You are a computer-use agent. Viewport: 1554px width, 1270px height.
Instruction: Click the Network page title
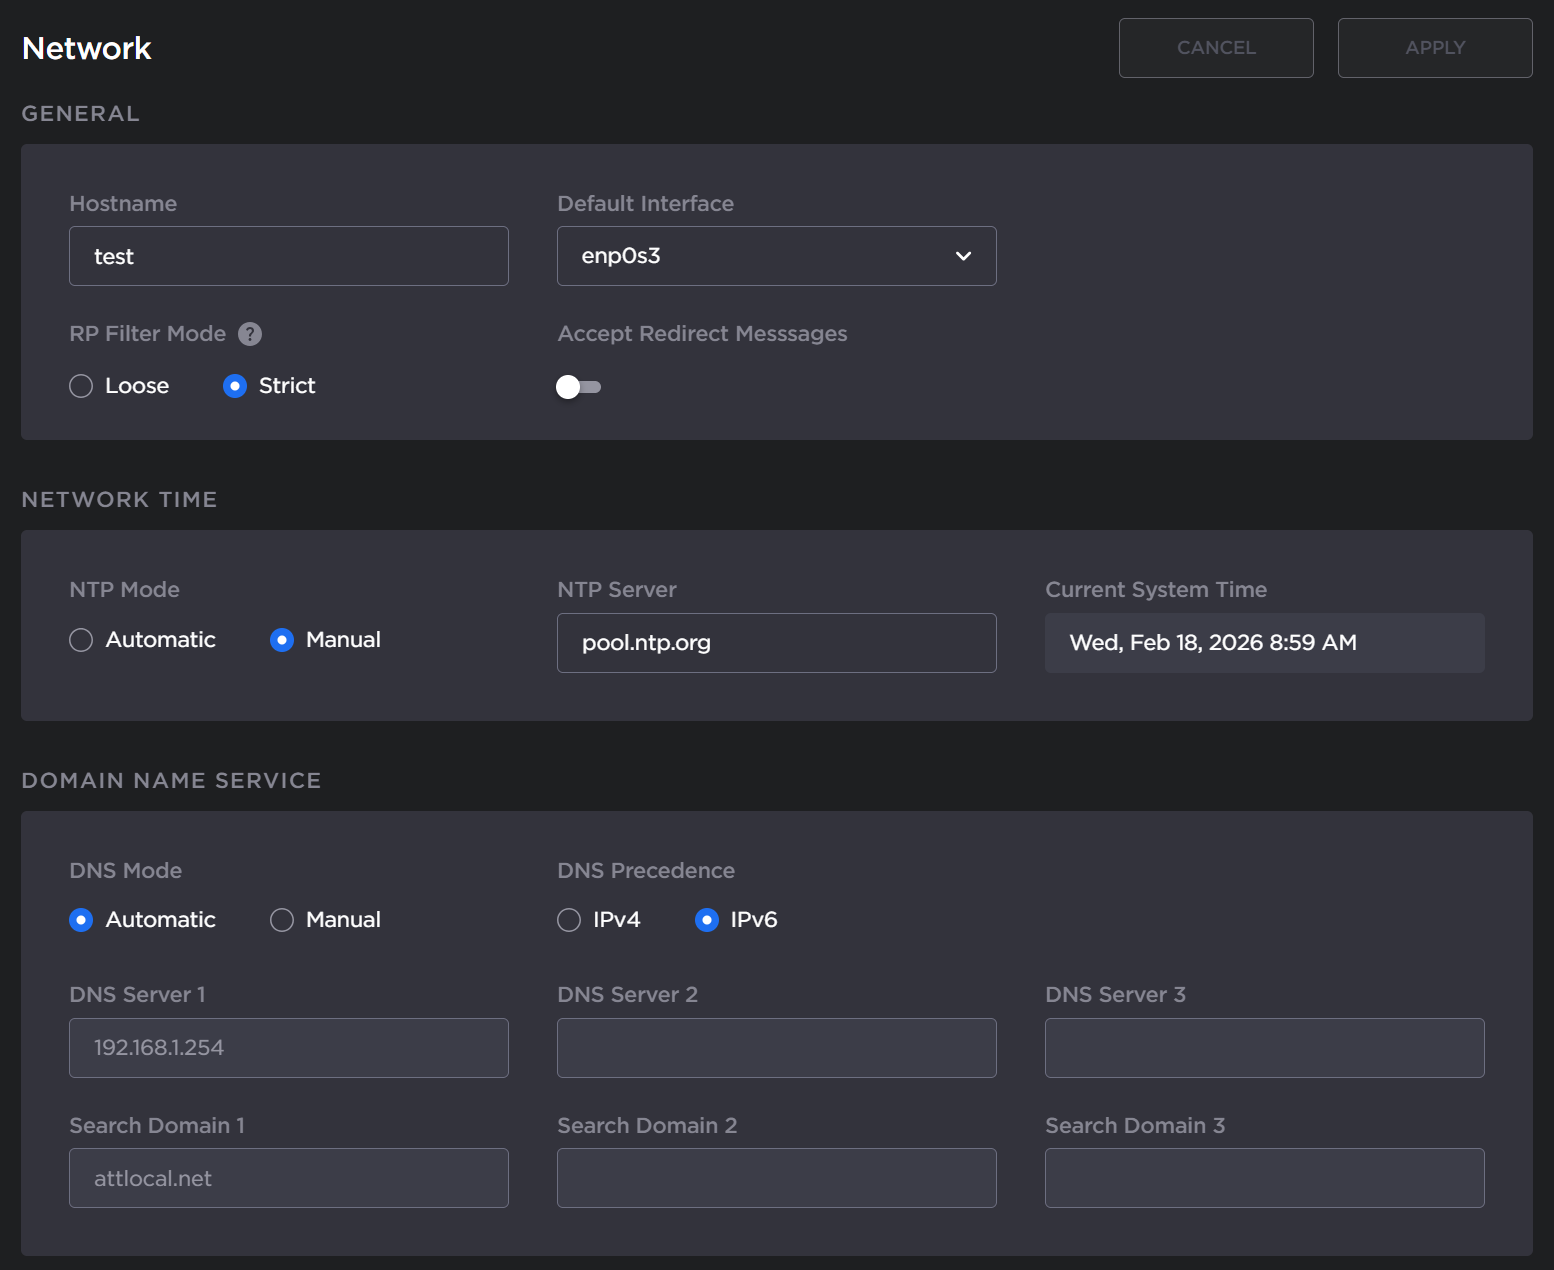pos(87,48)
